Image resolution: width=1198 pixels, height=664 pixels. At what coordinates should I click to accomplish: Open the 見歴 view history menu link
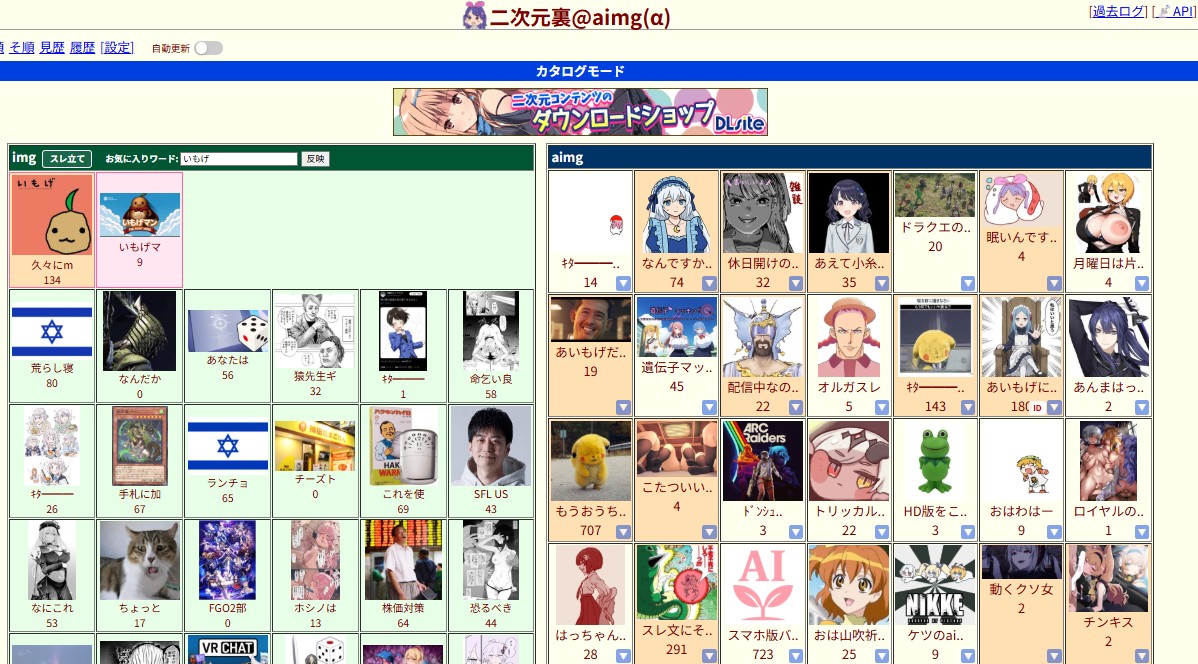coord(52,47)
